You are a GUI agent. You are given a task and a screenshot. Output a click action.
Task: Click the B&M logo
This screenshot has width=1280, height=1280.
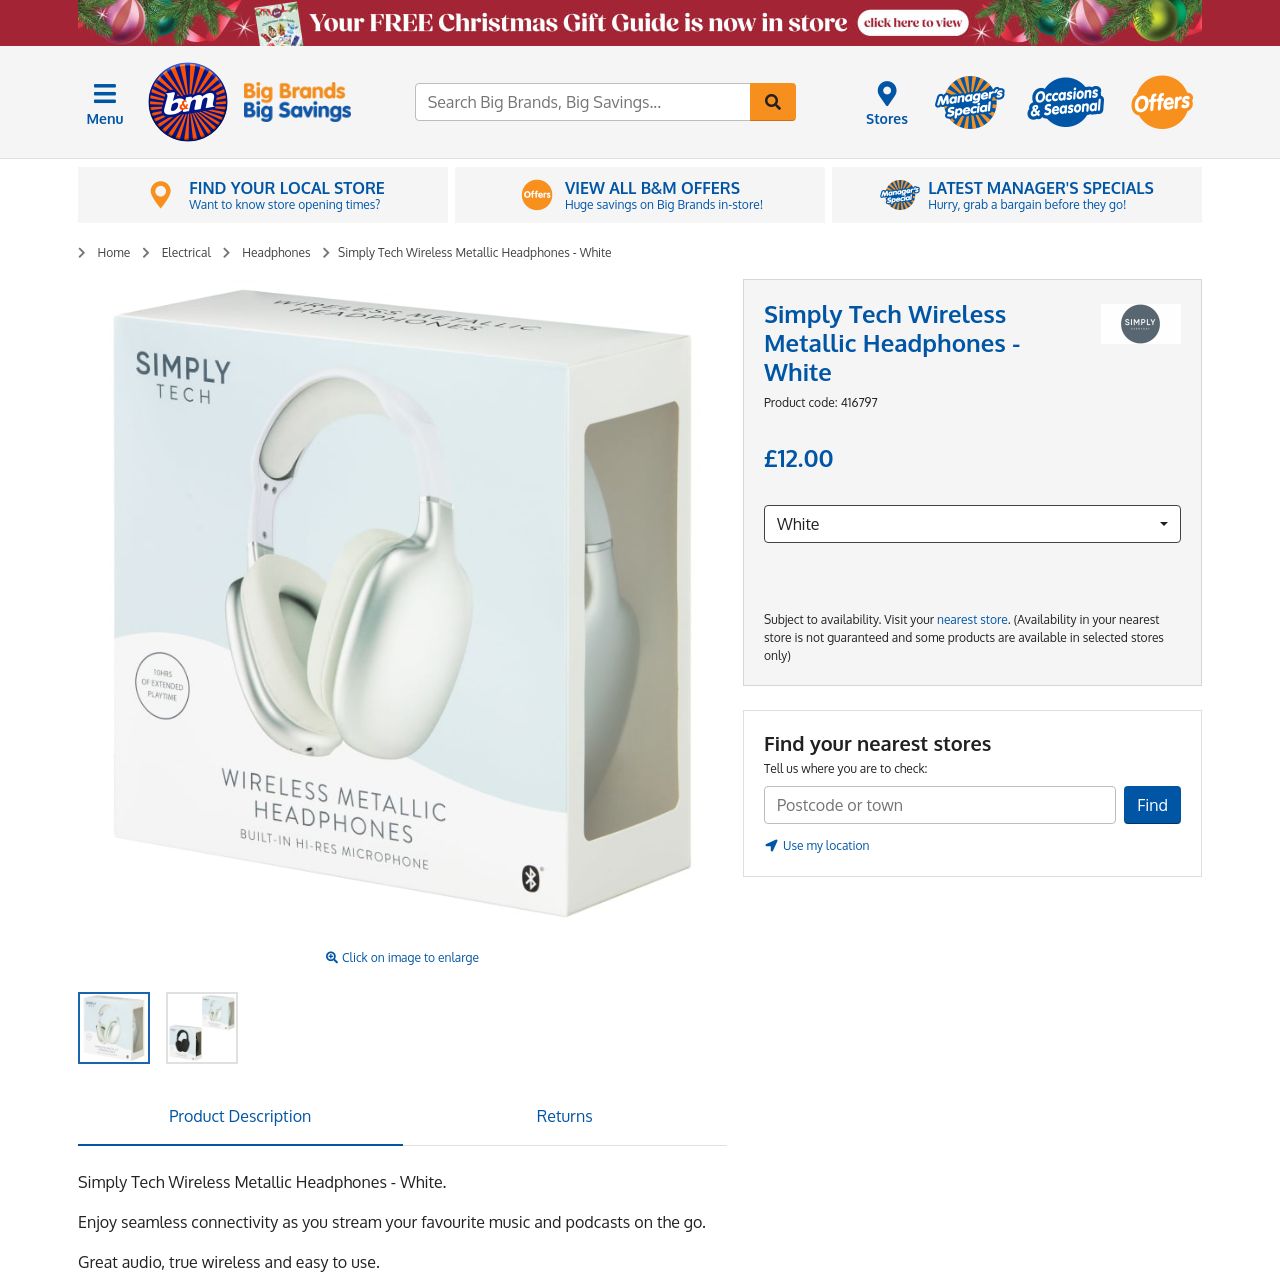point(188,102)
